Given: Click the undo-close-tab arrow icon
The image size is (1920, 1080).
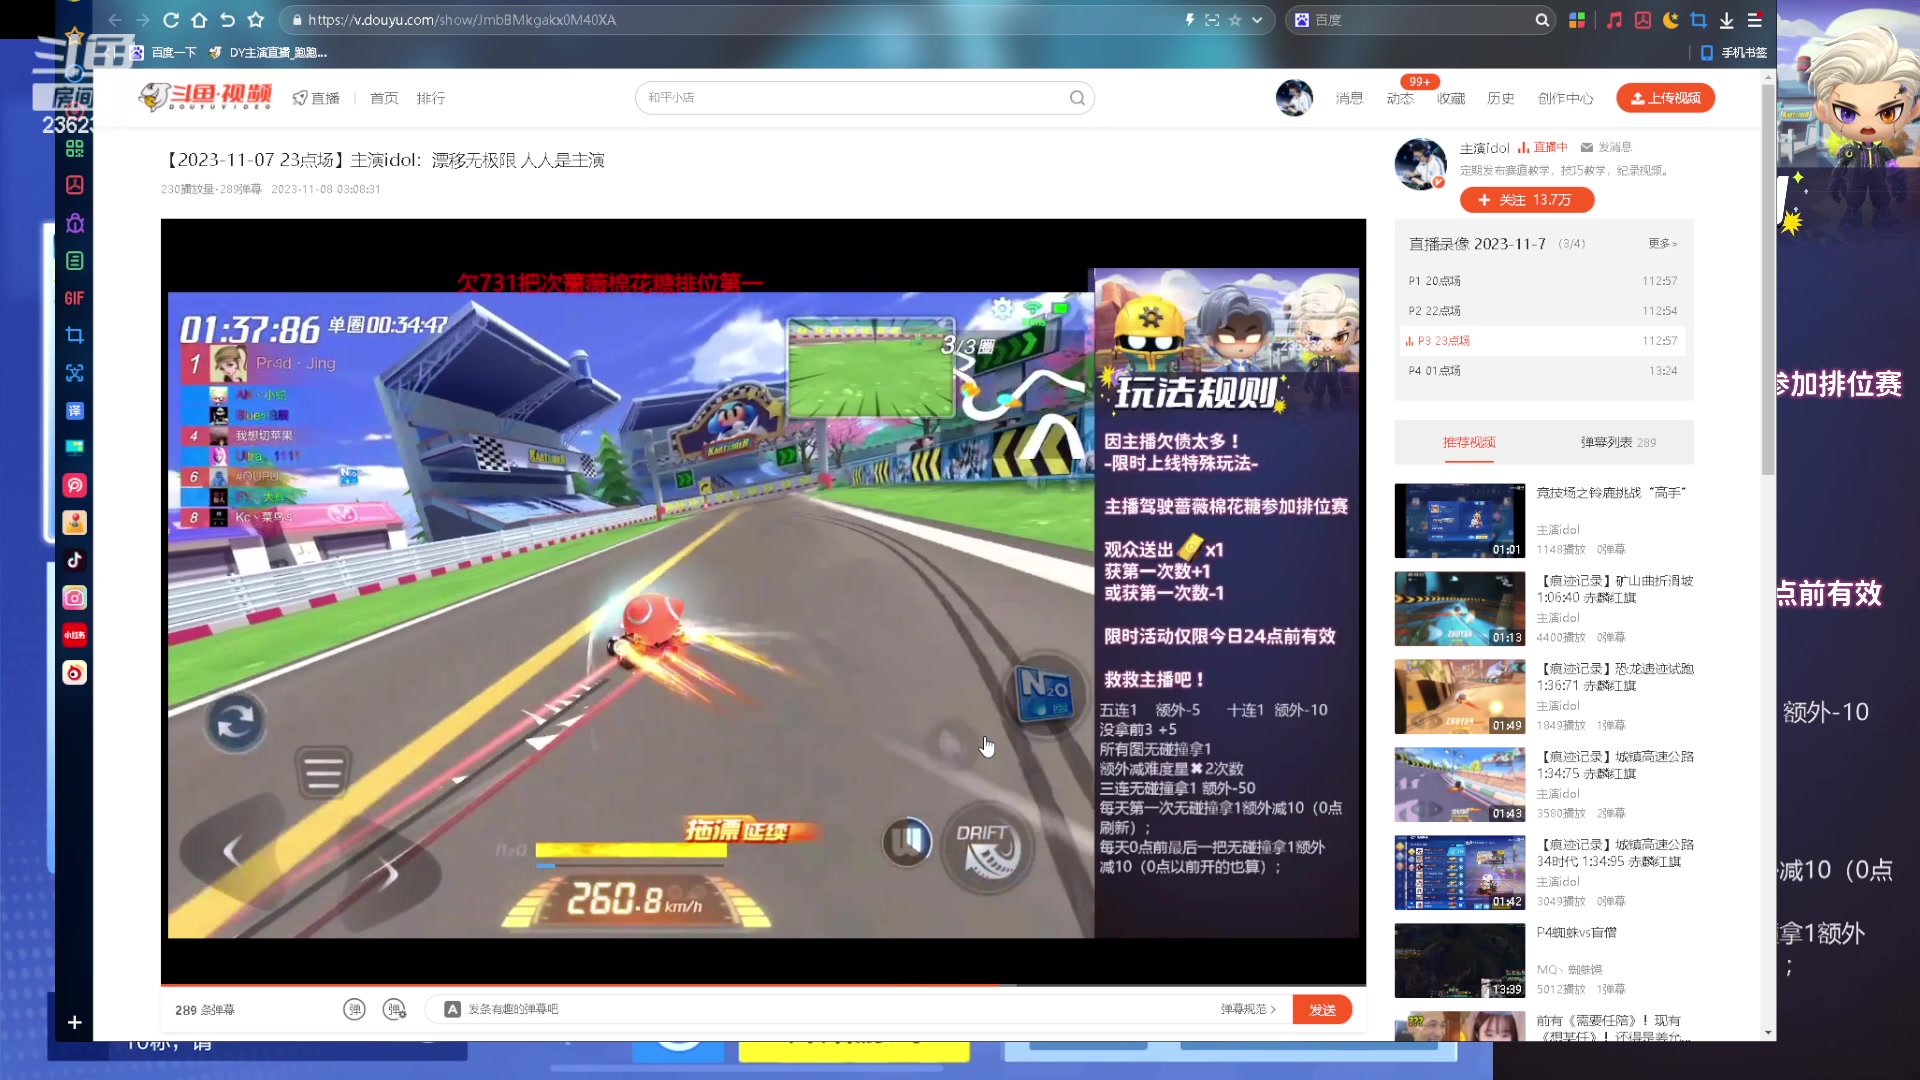Looking at the screenshot, I should (227, 20).
